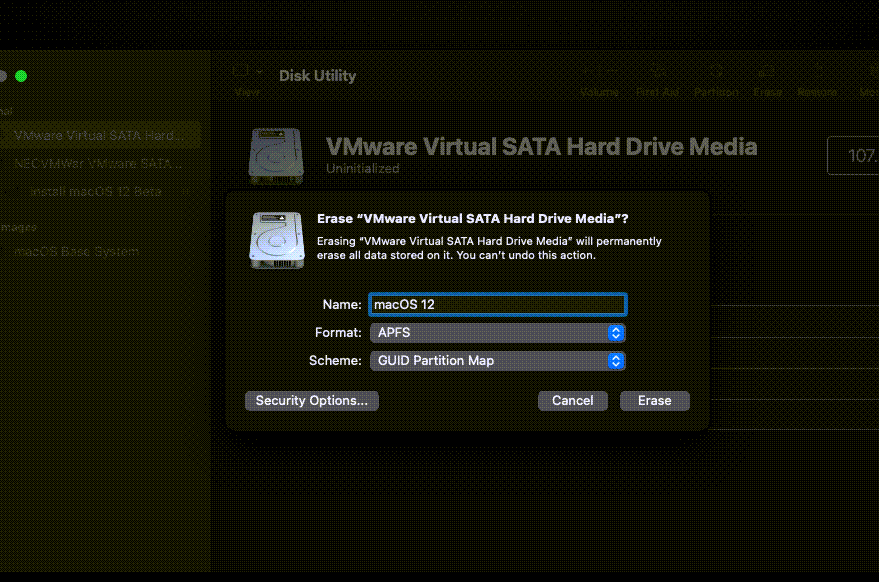Select VMware Virtual SATA Hard drive in sidebar
The image size is (879, 582).
(x=99, y=135)
